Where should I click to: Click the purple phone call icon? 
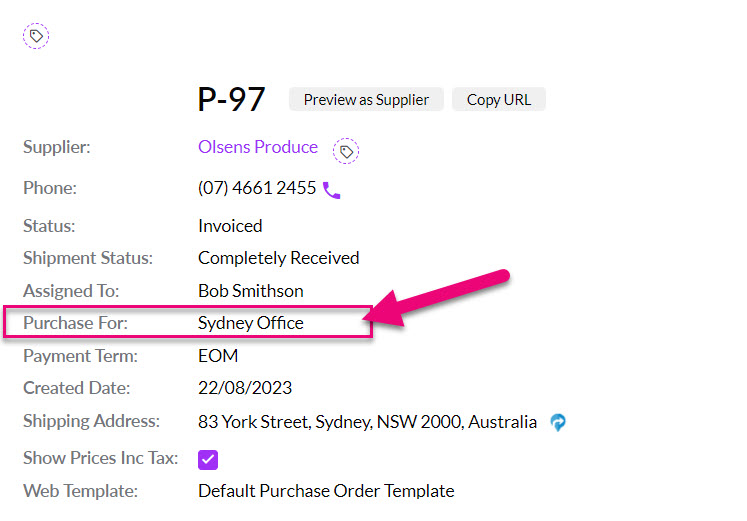[332, 189]
